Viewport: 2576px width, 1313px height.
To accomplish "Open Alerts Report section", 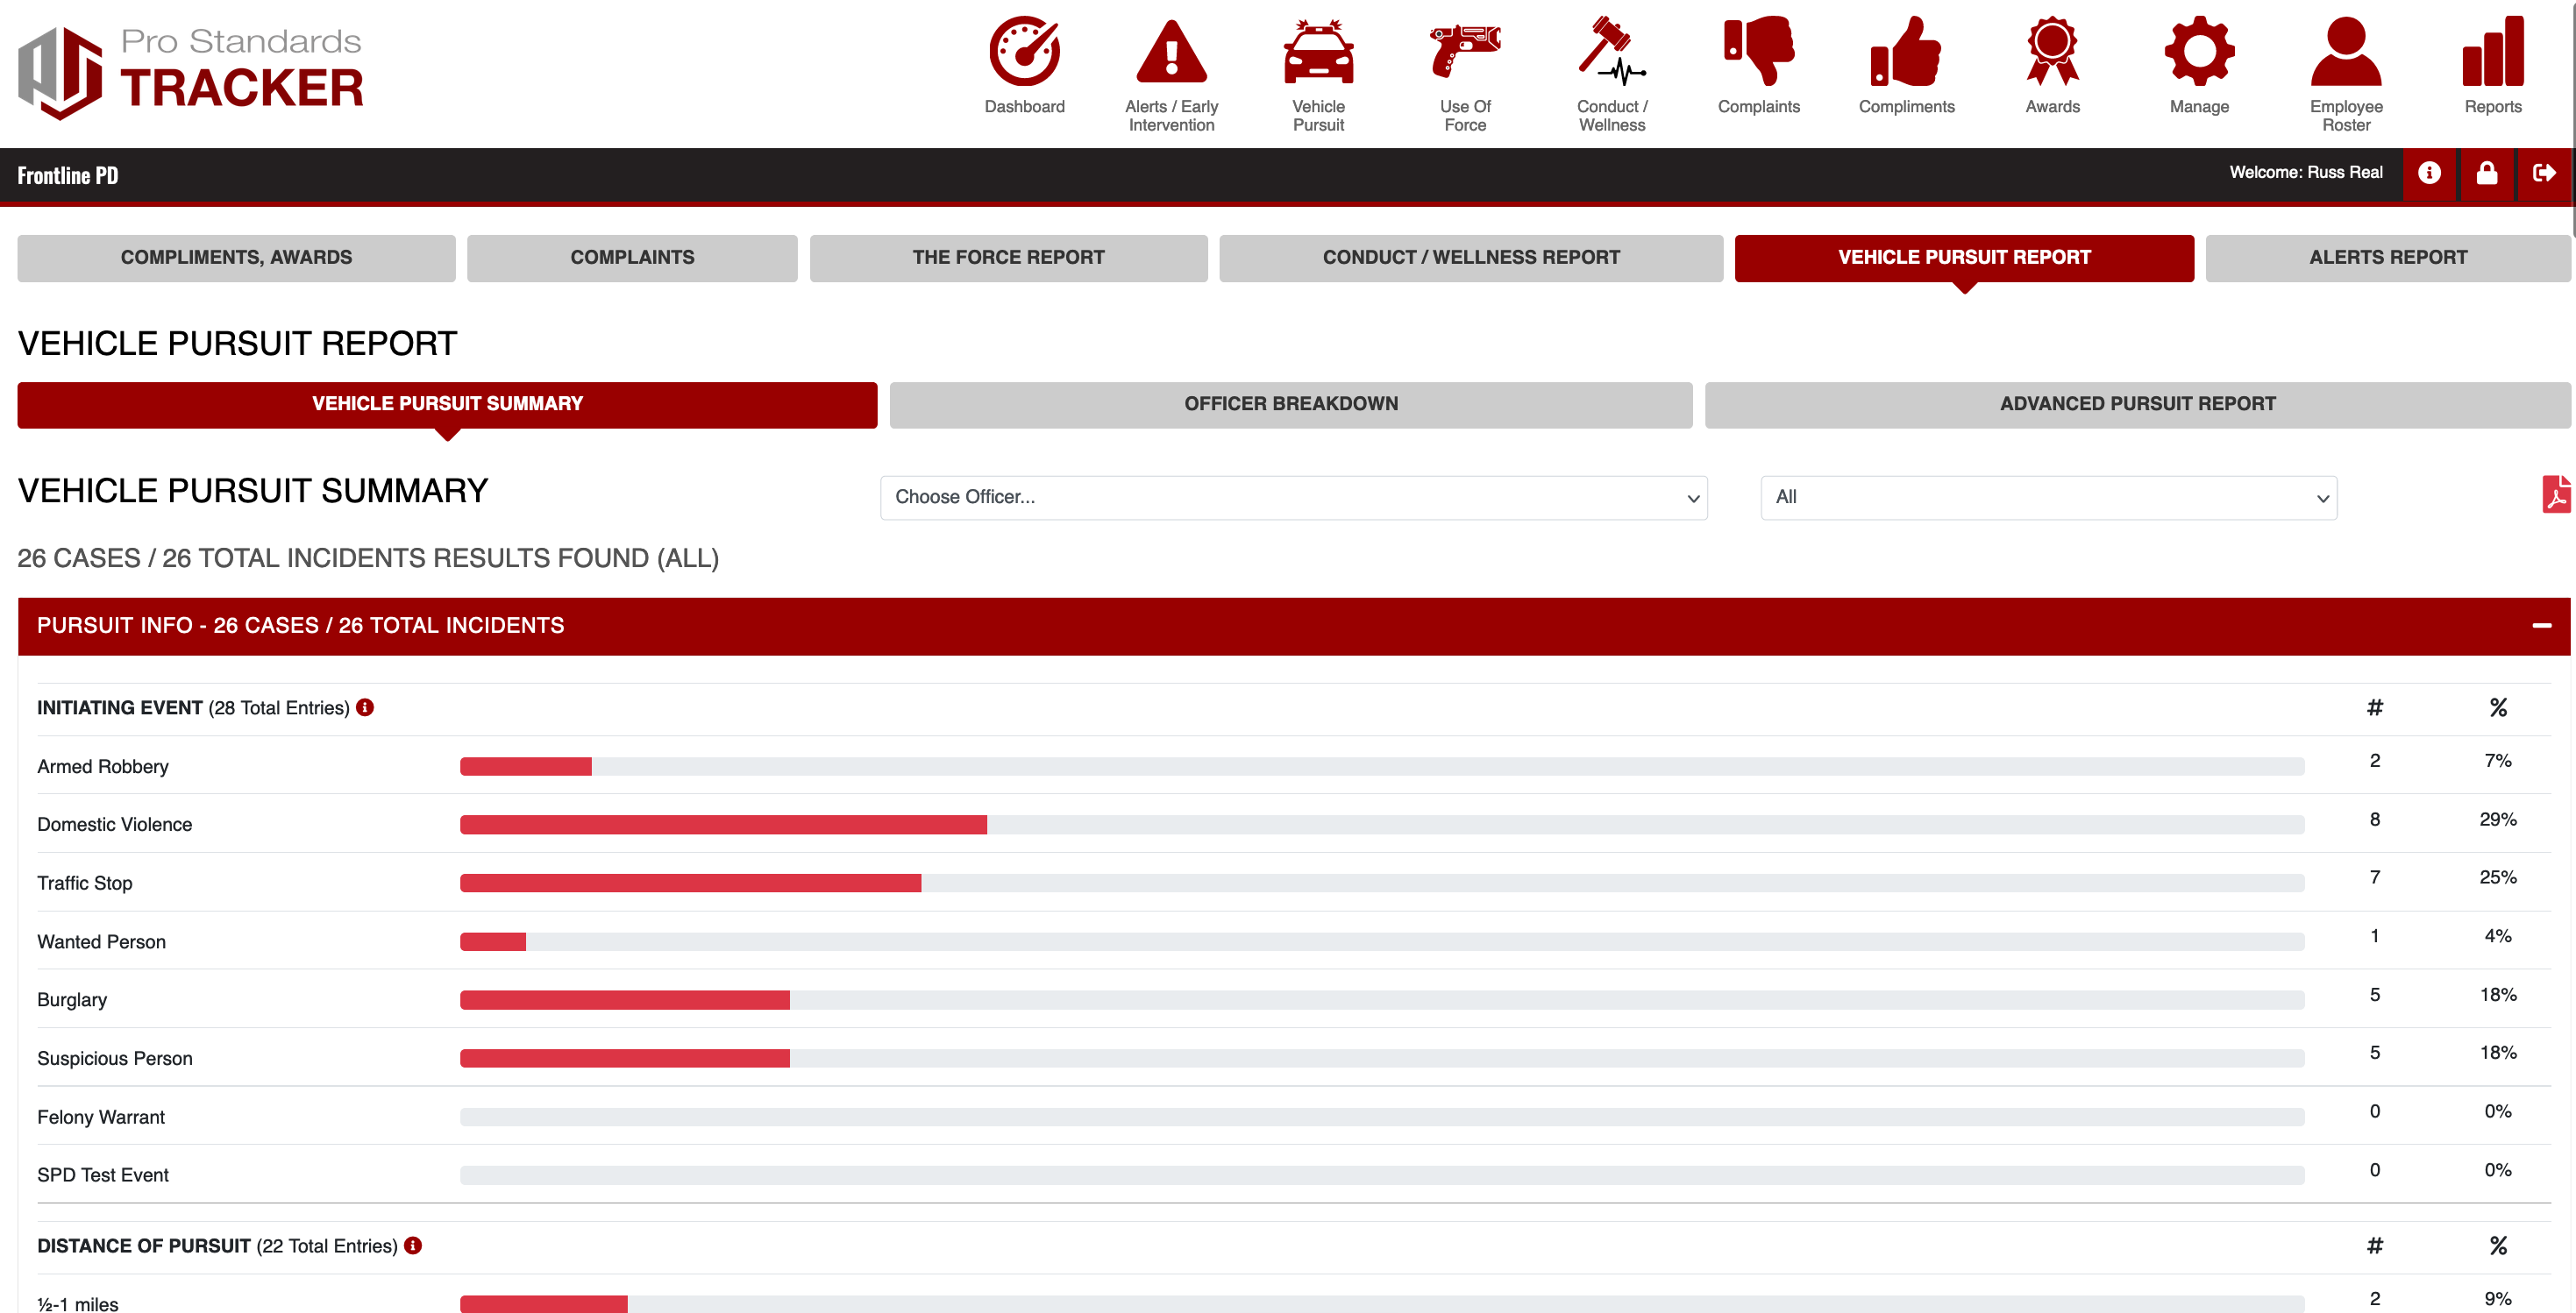I will click(2387, 258).
